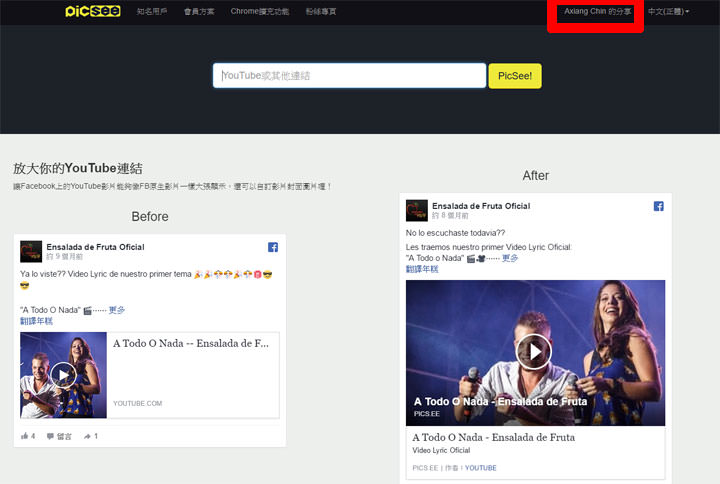The width and height of the screenshot is (720, 484).
Task: Click the page avatar in Before post
Action: (31, 251)
